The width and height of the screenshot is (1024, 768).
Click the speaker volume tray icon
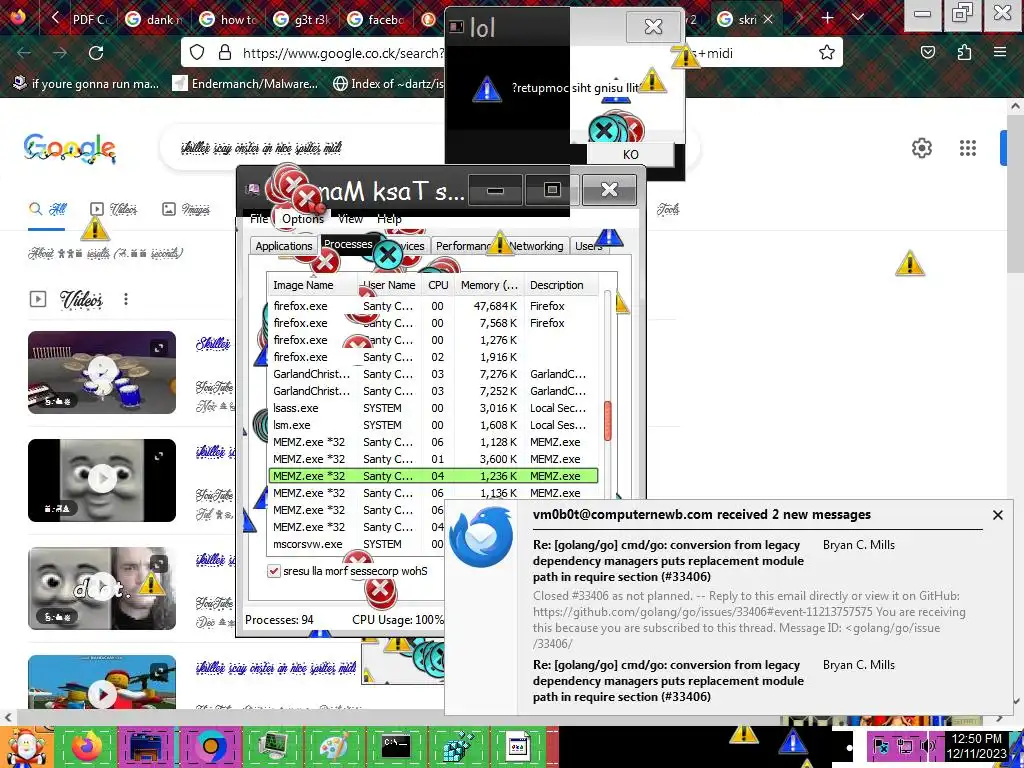click(x=927, y=746)
